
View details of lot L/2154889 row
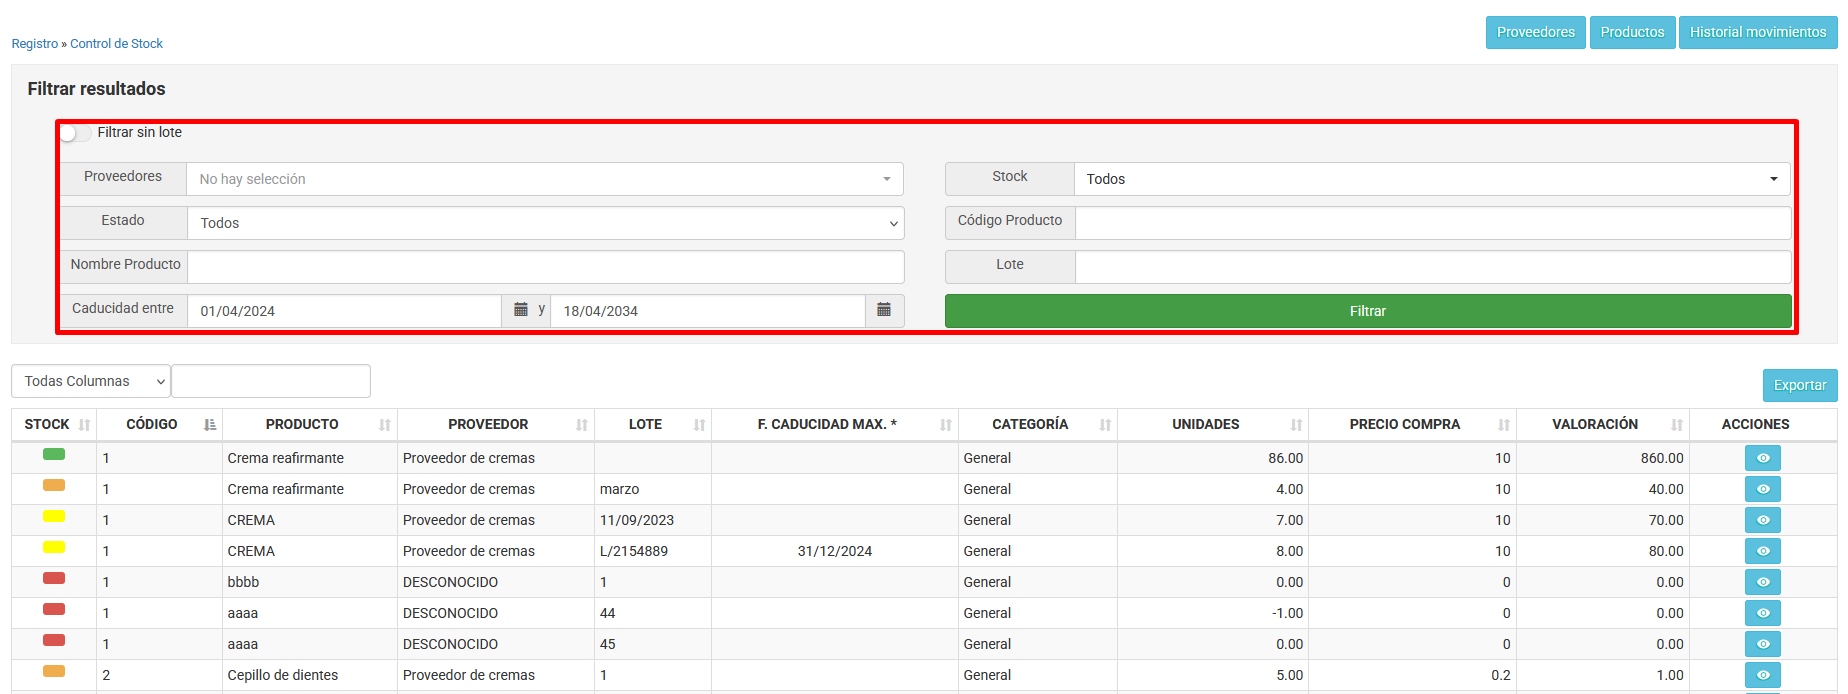tap(1762, 551)
